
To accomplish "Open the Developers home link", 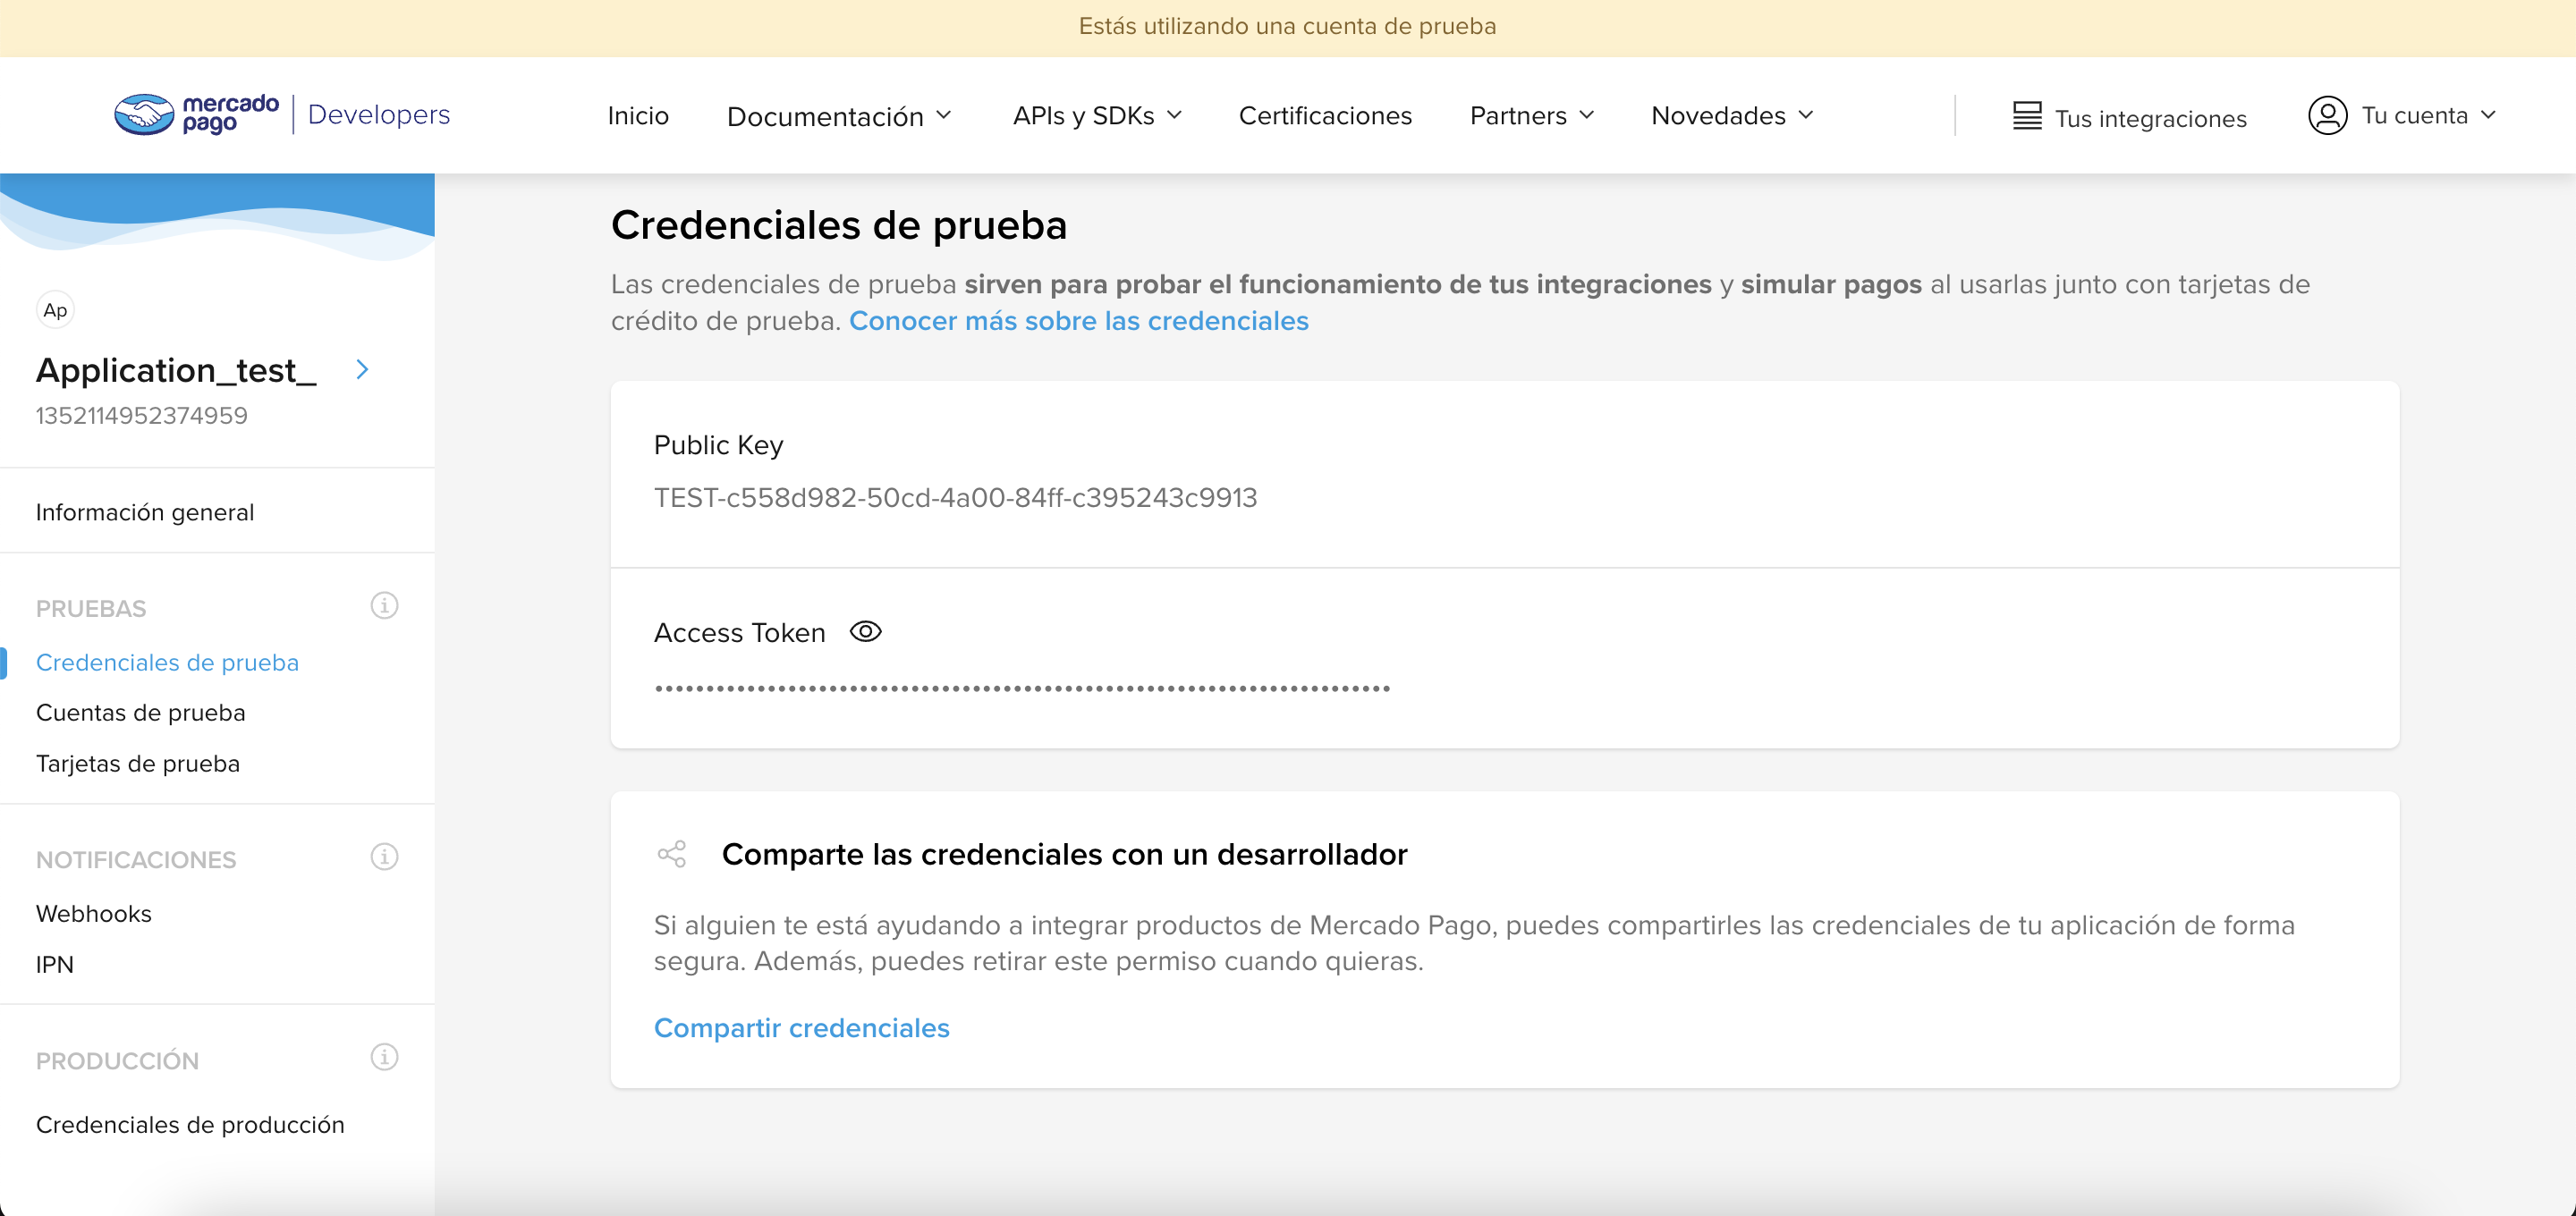I will click(379, 114).
